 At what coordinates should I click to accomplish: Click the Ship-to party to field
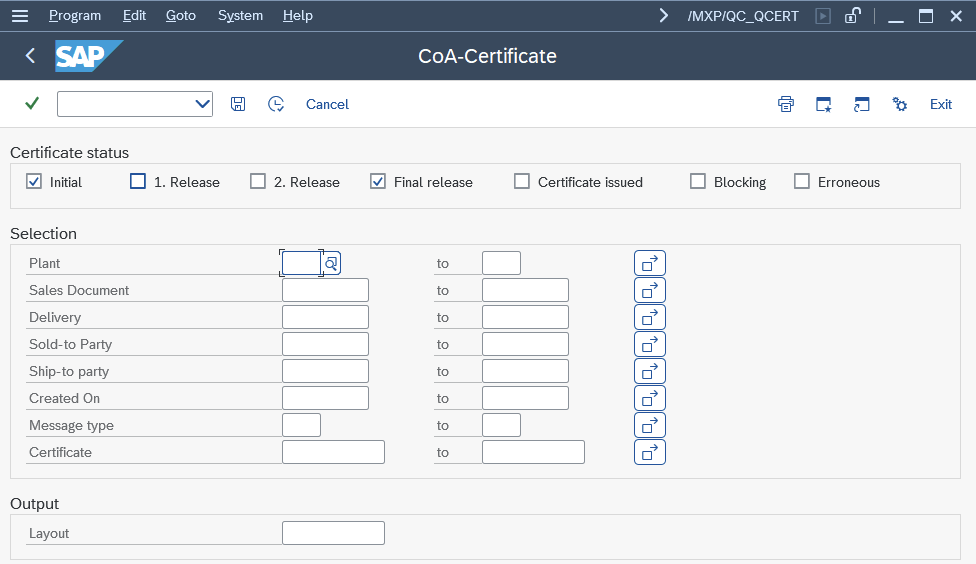click(x=525, y=372)
